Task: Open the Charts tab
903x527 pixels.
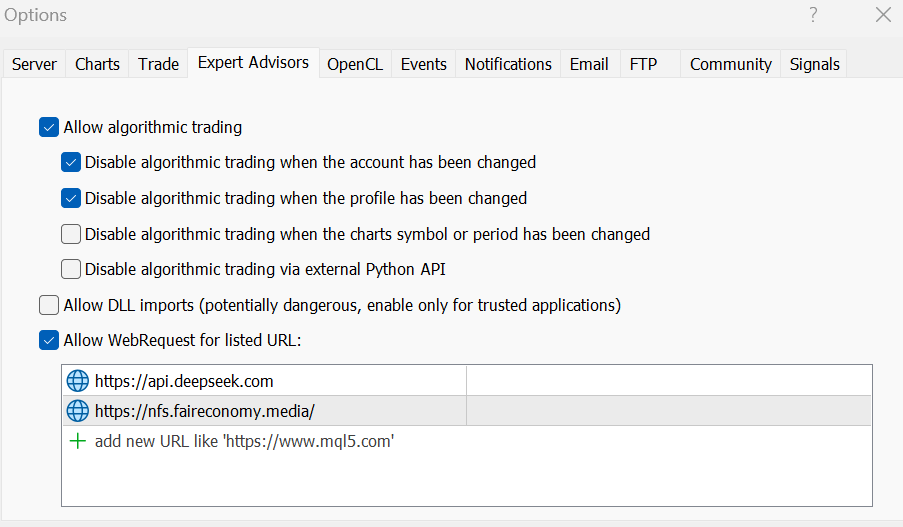Action: 97,64
